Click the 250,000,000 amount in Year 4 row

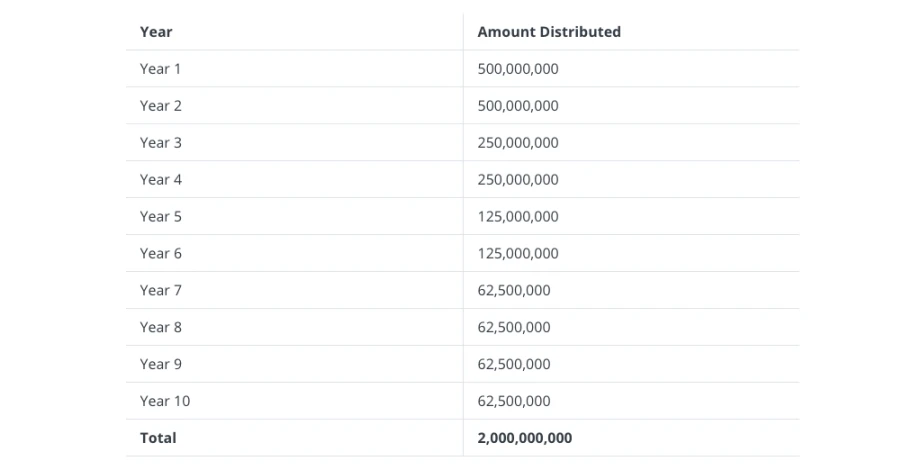tap(518, 180)
